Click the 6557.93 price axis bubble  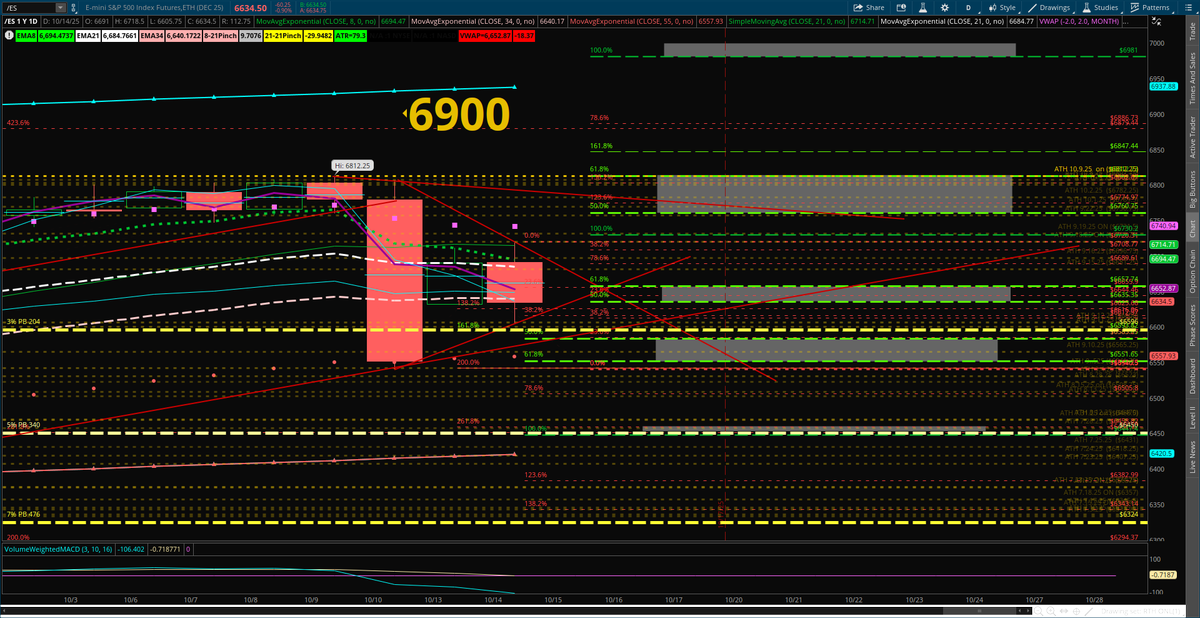point(1162,356)
